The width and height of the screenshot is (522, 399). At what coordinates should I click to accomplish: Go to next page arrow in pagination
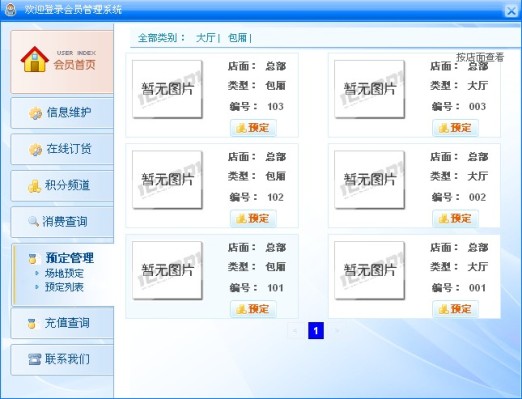pyautogui.click(x=337, y=331)
